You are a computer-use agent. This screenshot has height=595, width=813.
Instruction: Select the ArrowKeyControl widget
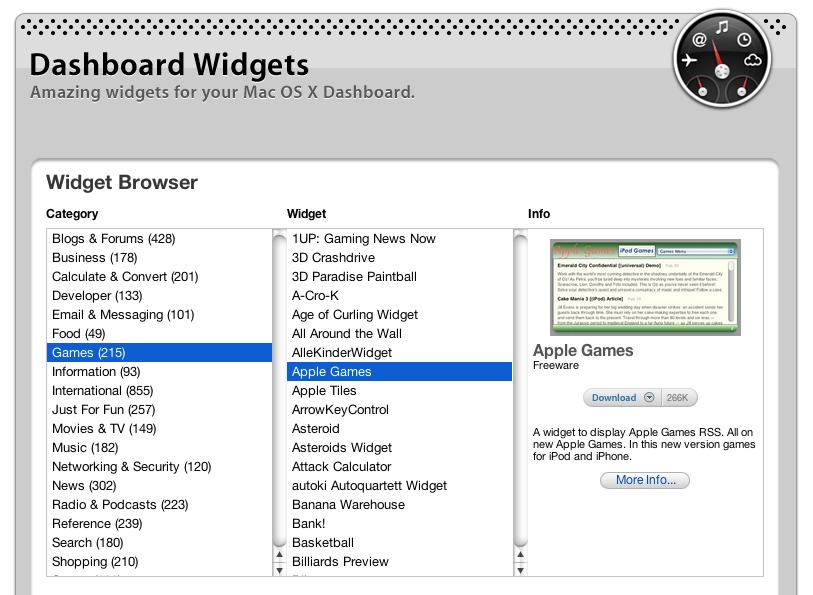399,409
